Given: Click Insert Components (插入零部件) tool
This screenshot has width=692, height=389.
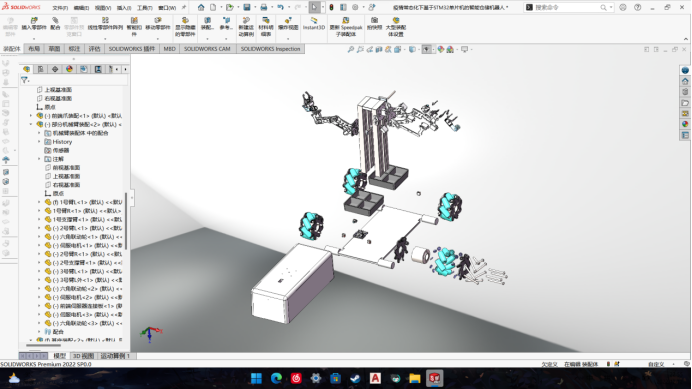Looking at the screenshot, I should pyautogui.click(x=34, y=24).
